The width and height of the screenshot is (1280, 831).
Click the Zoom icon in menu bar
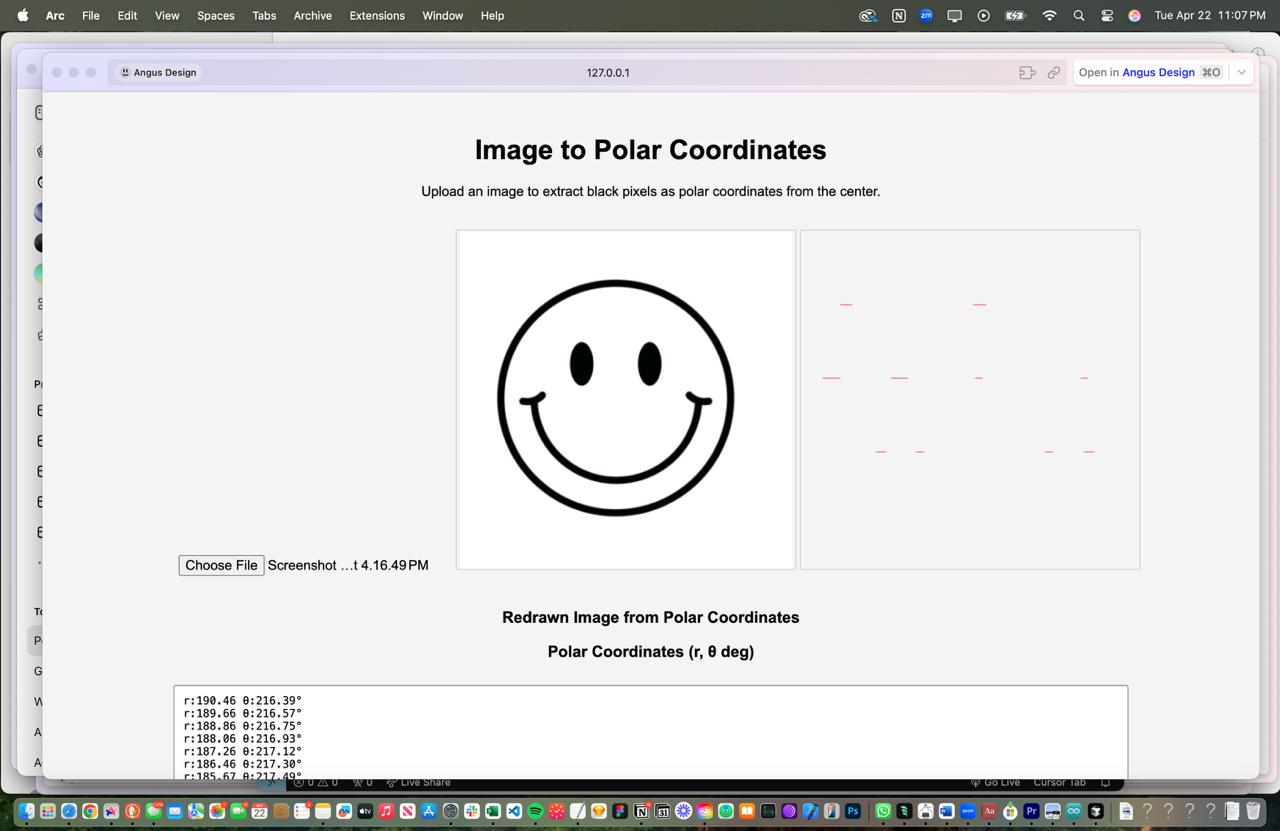(926, 15)
